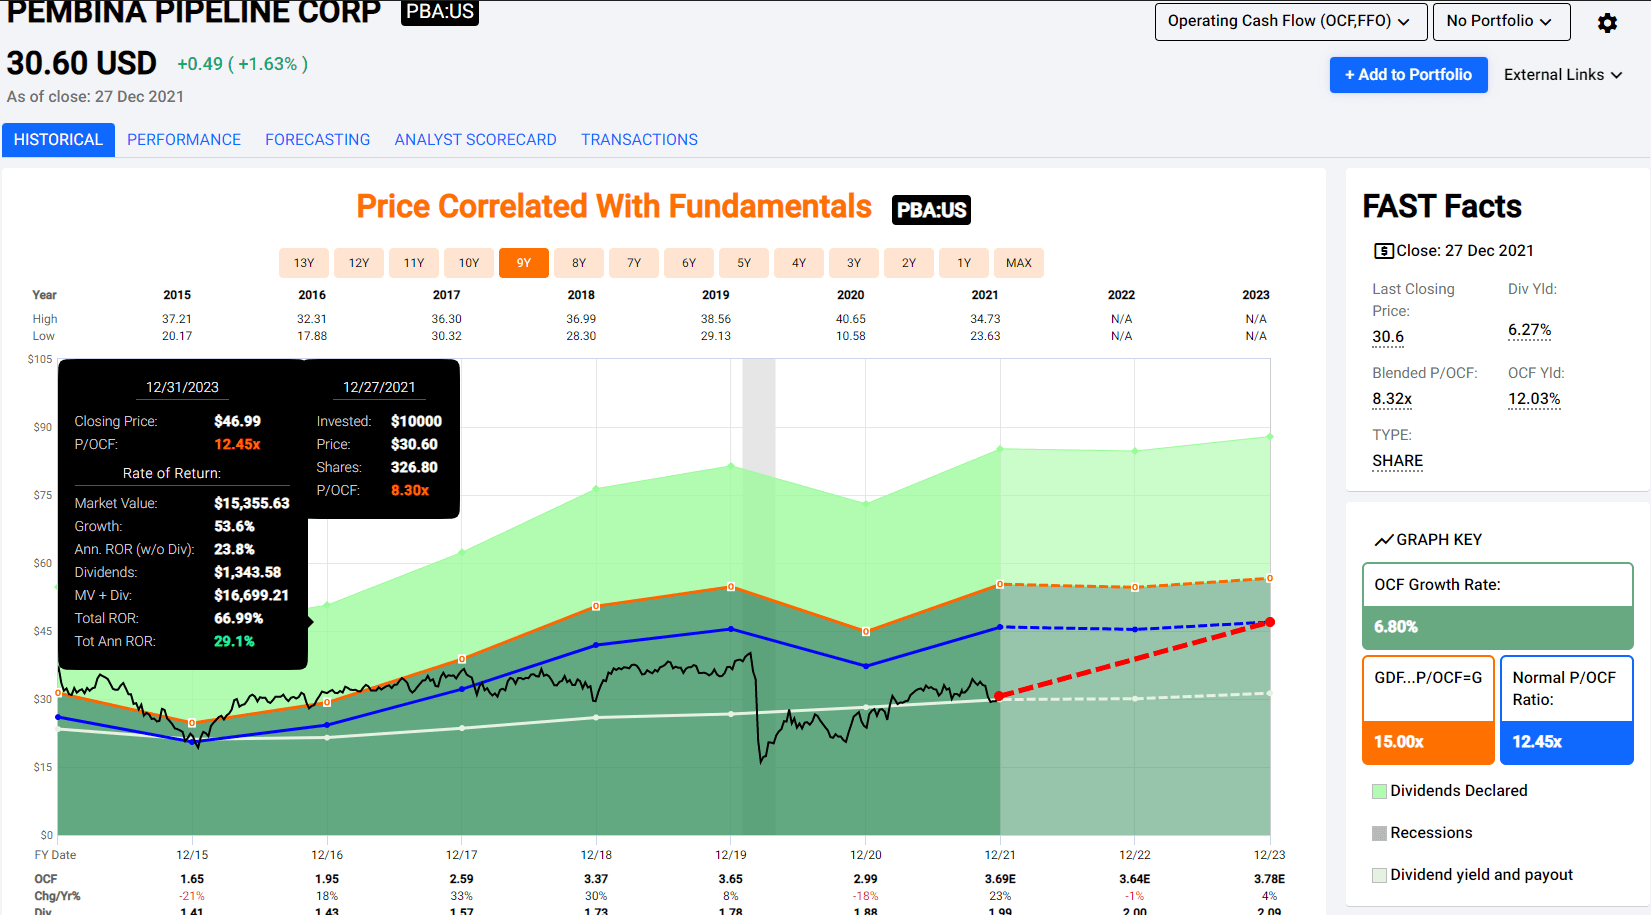Open the No Portfolio dropdown

(1500, 21)
